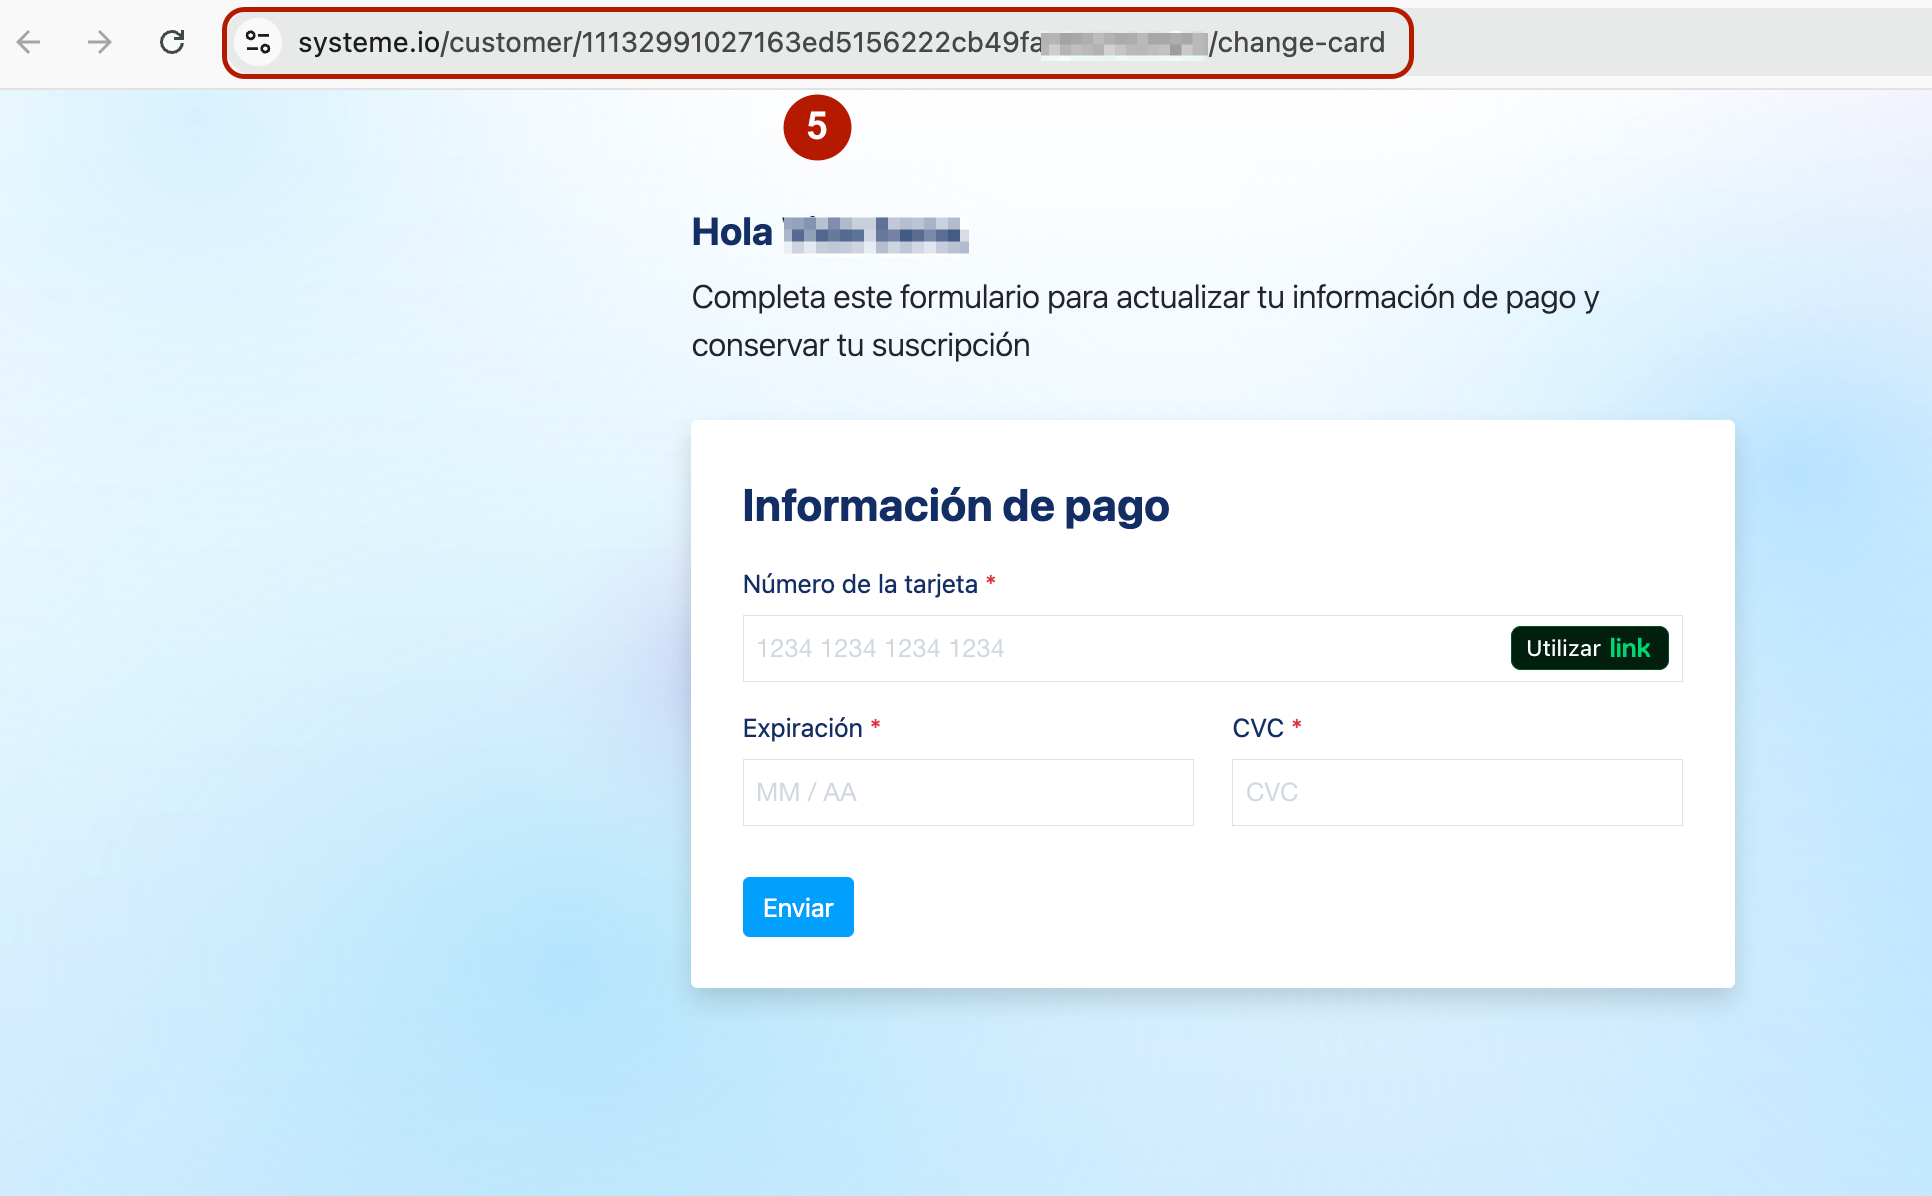Viewport: 1932px width, 1196px height.
Task: Click the Completa este formulario instruction paragraph
Action: tap(1144, 321)
